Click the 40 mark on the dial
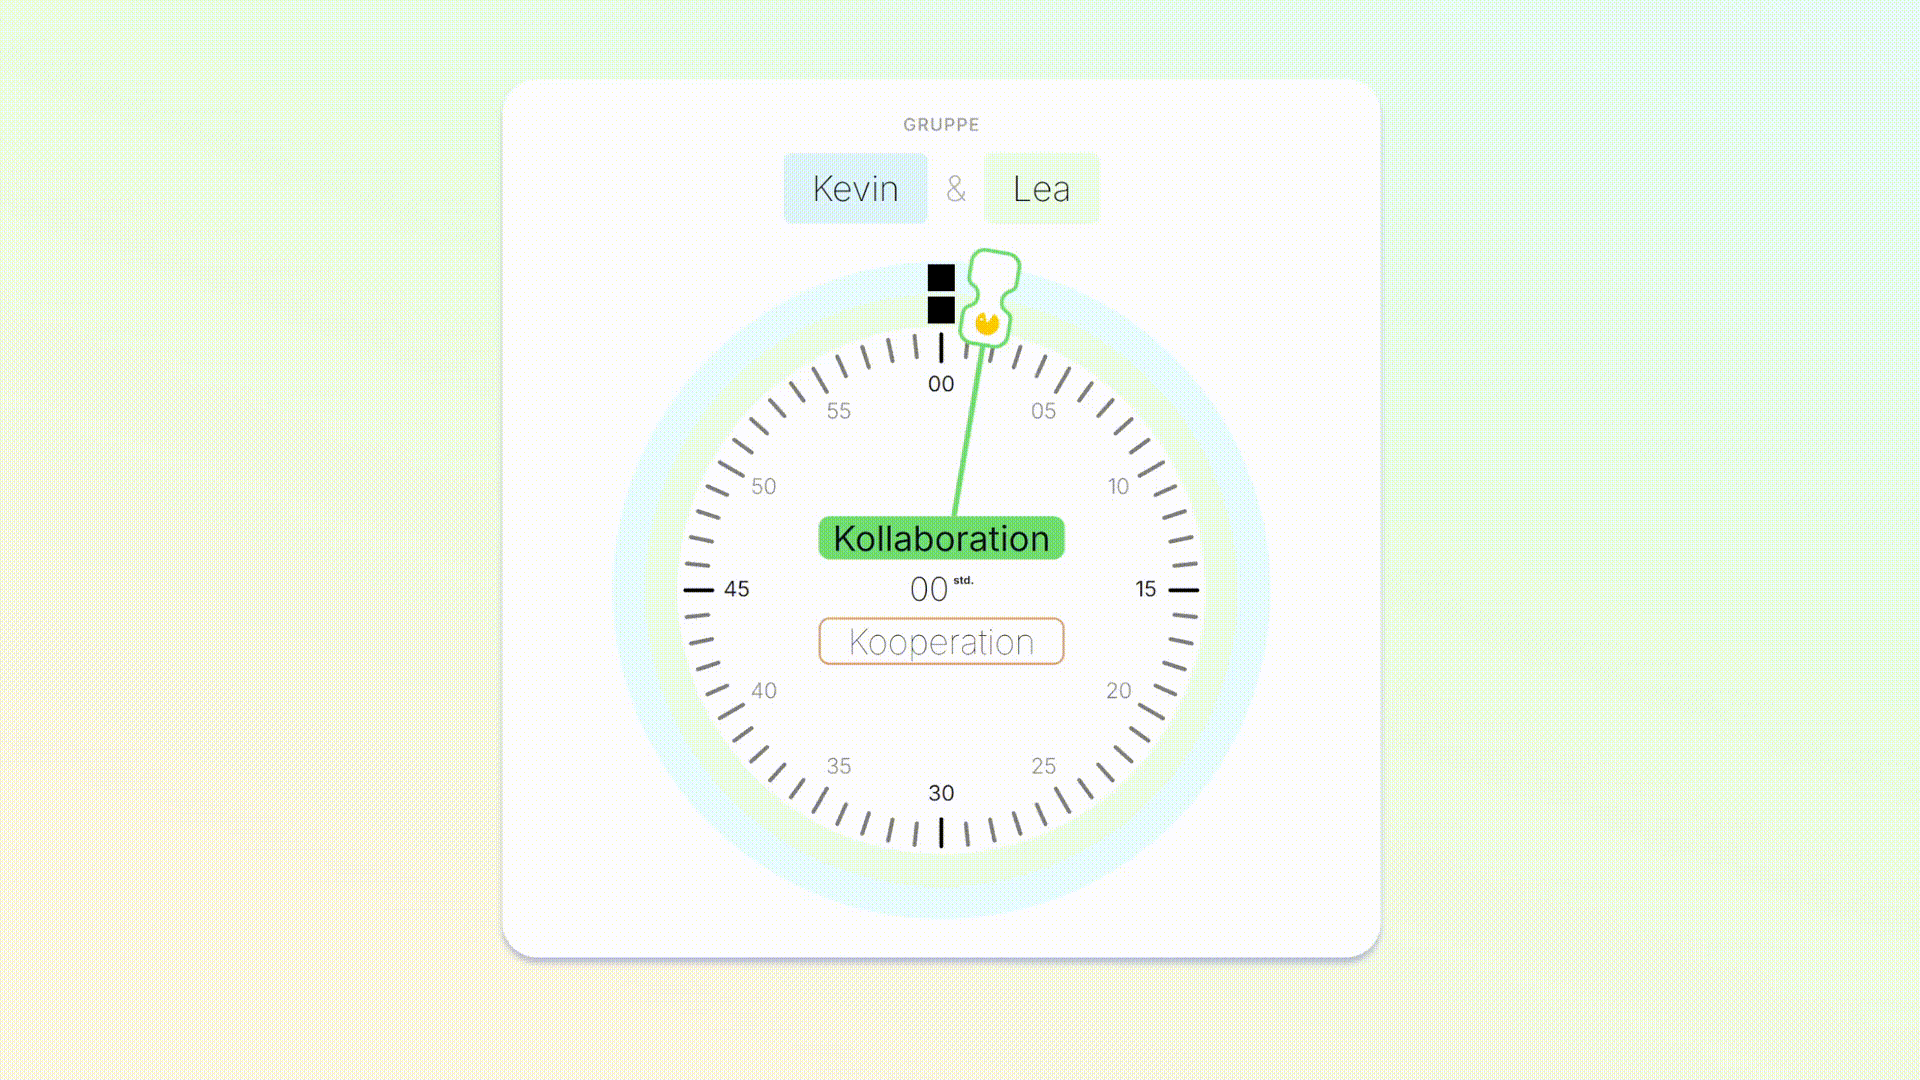 pos(764,691)
